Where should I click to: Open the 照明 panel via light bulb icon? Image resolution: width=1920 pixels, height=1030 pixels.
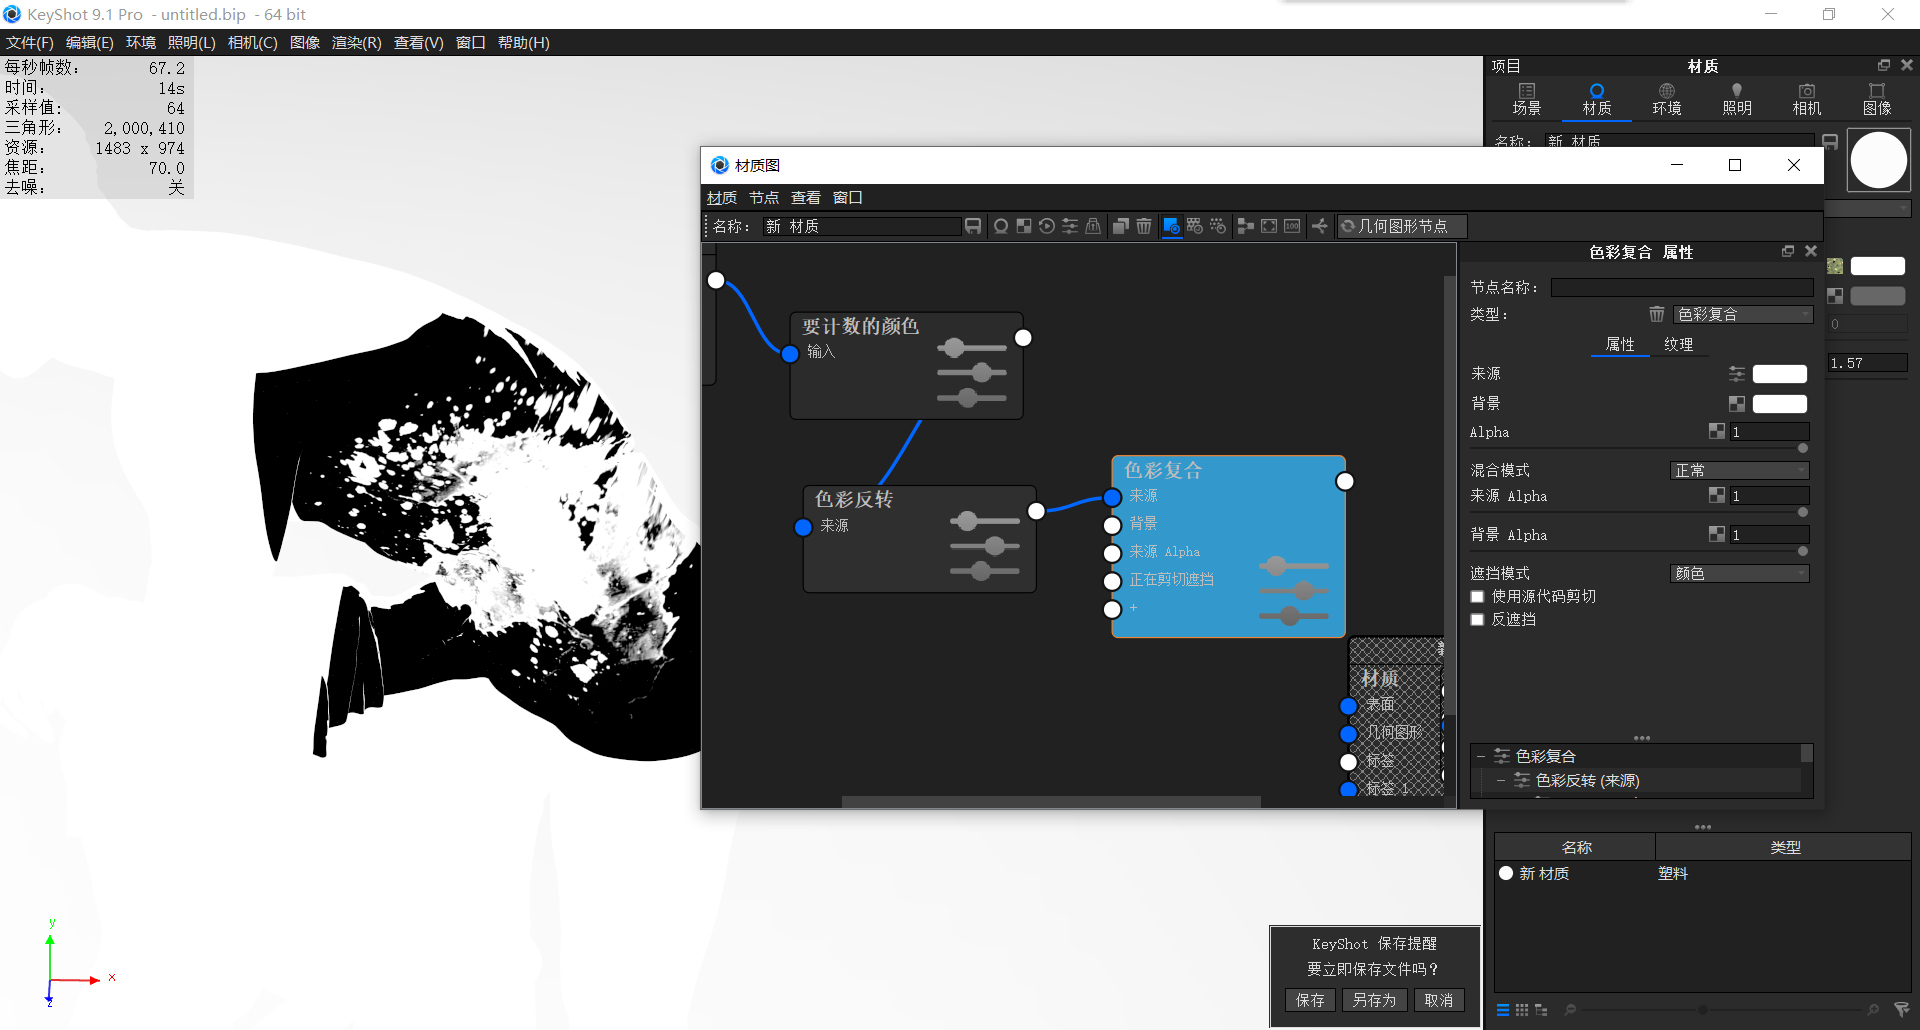[x=1737, y=97]
